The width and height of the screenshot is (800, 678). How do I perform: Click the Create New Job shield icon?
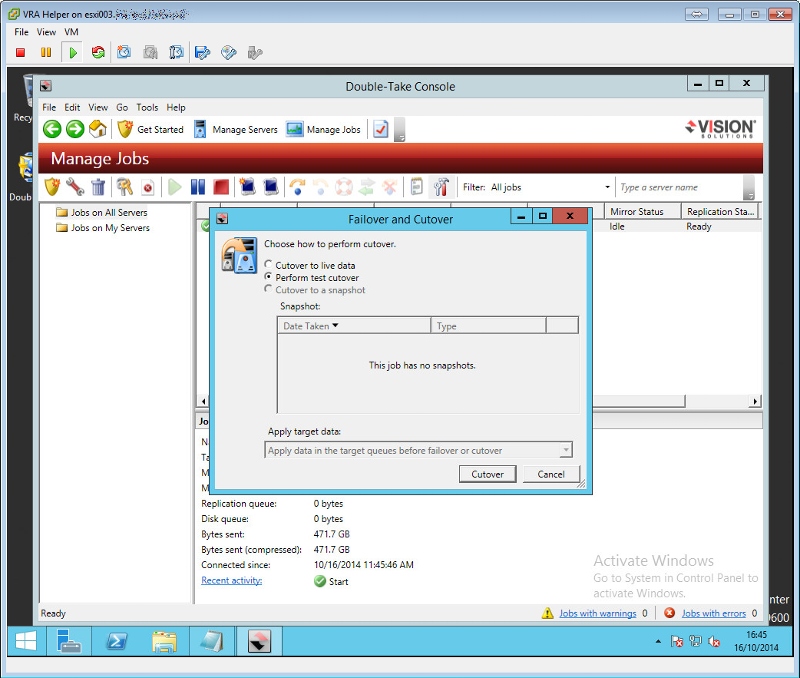pyautogui.click(x=52, y=187)
